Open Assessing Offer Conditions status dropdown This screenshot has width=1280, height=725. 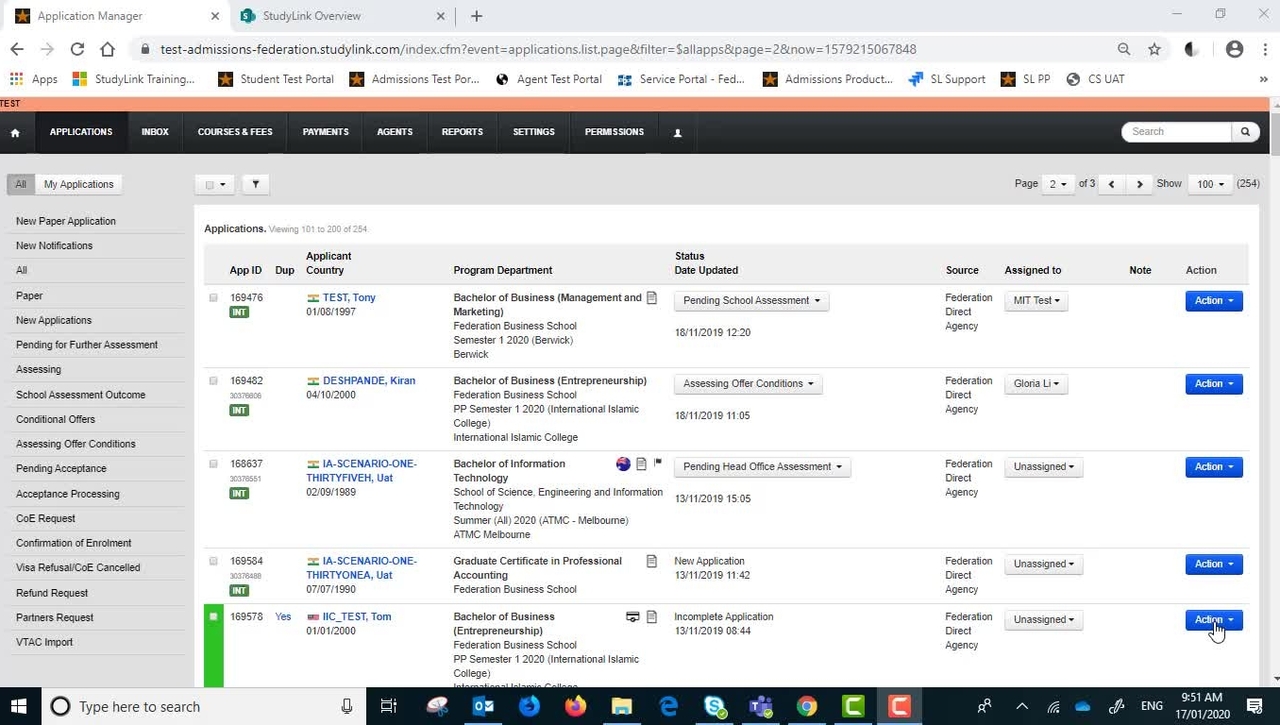(748, 383)
